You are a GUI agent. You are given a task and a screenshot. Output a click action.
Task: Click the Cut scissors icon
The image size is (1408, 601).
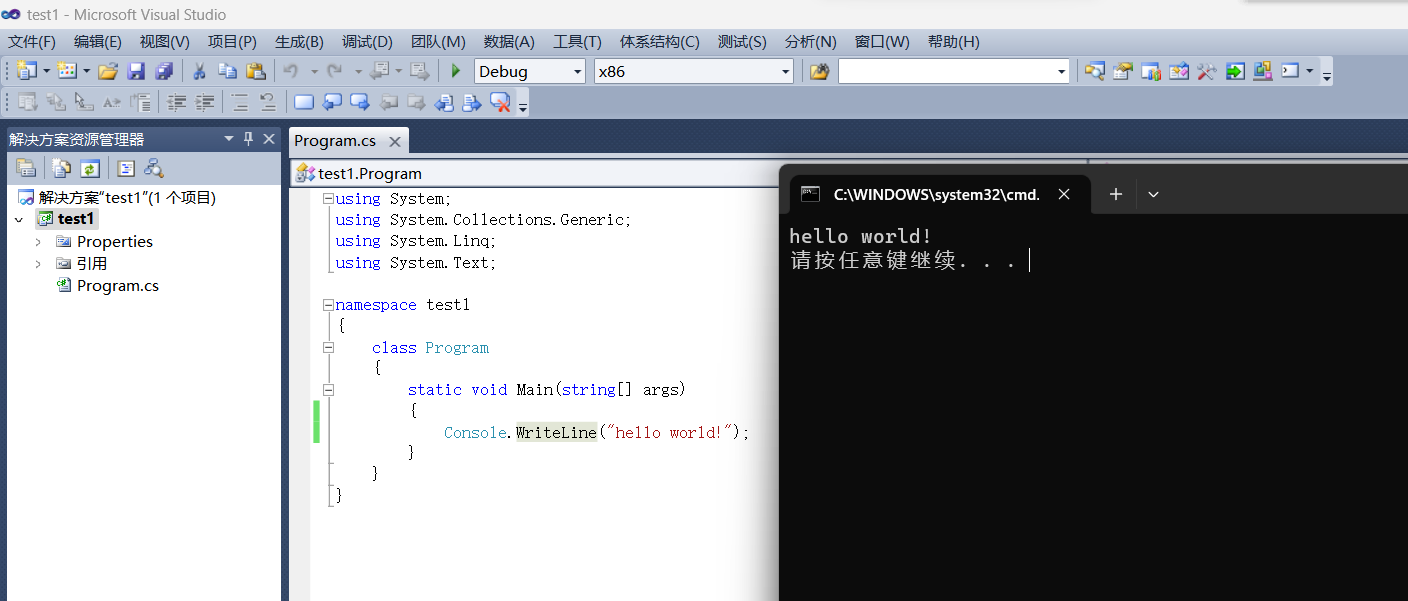coord(199,71)
